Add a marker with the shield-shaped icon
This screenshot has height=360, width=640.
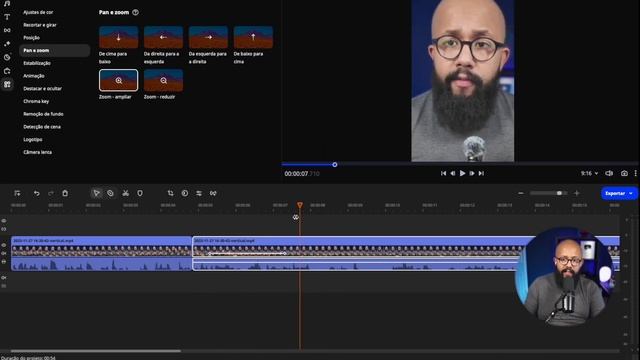coord(140,193)
